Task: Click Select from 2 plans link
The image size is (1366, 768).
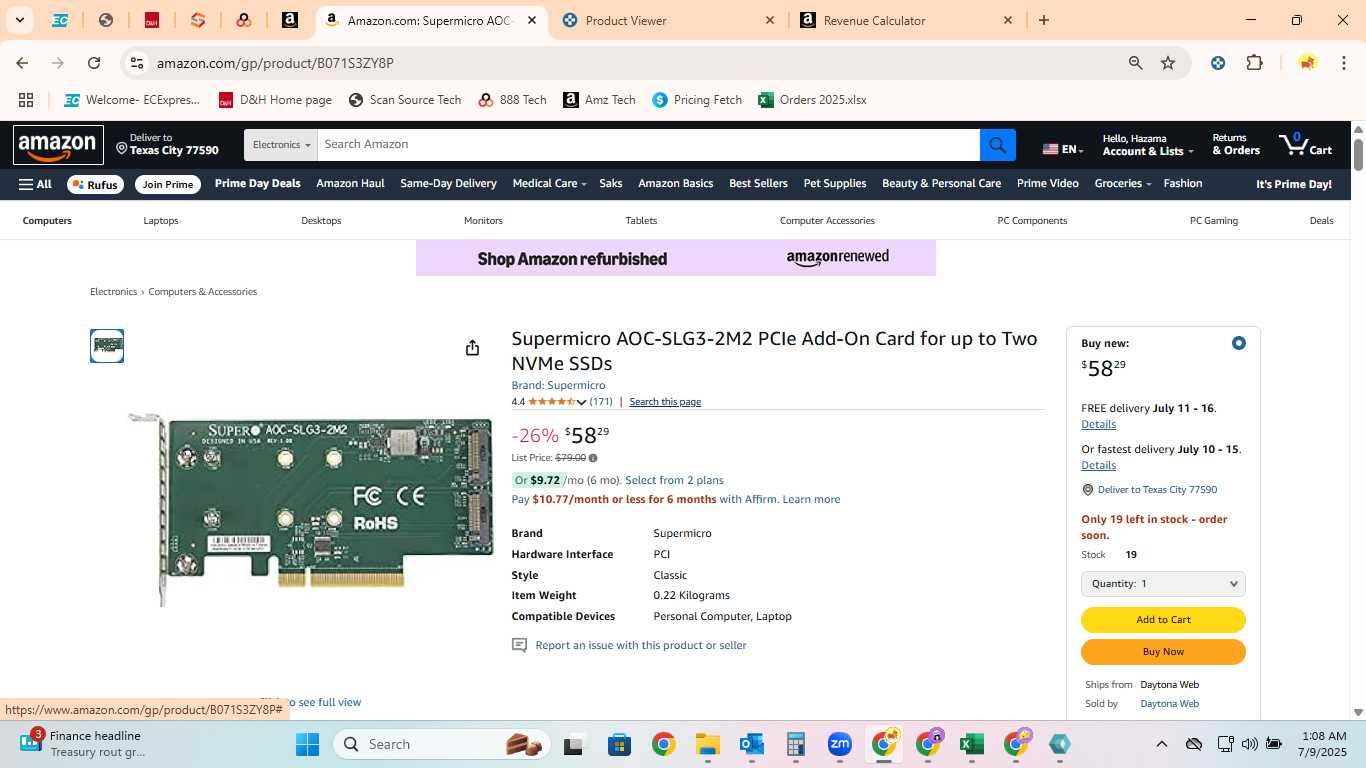Action: 674,481
